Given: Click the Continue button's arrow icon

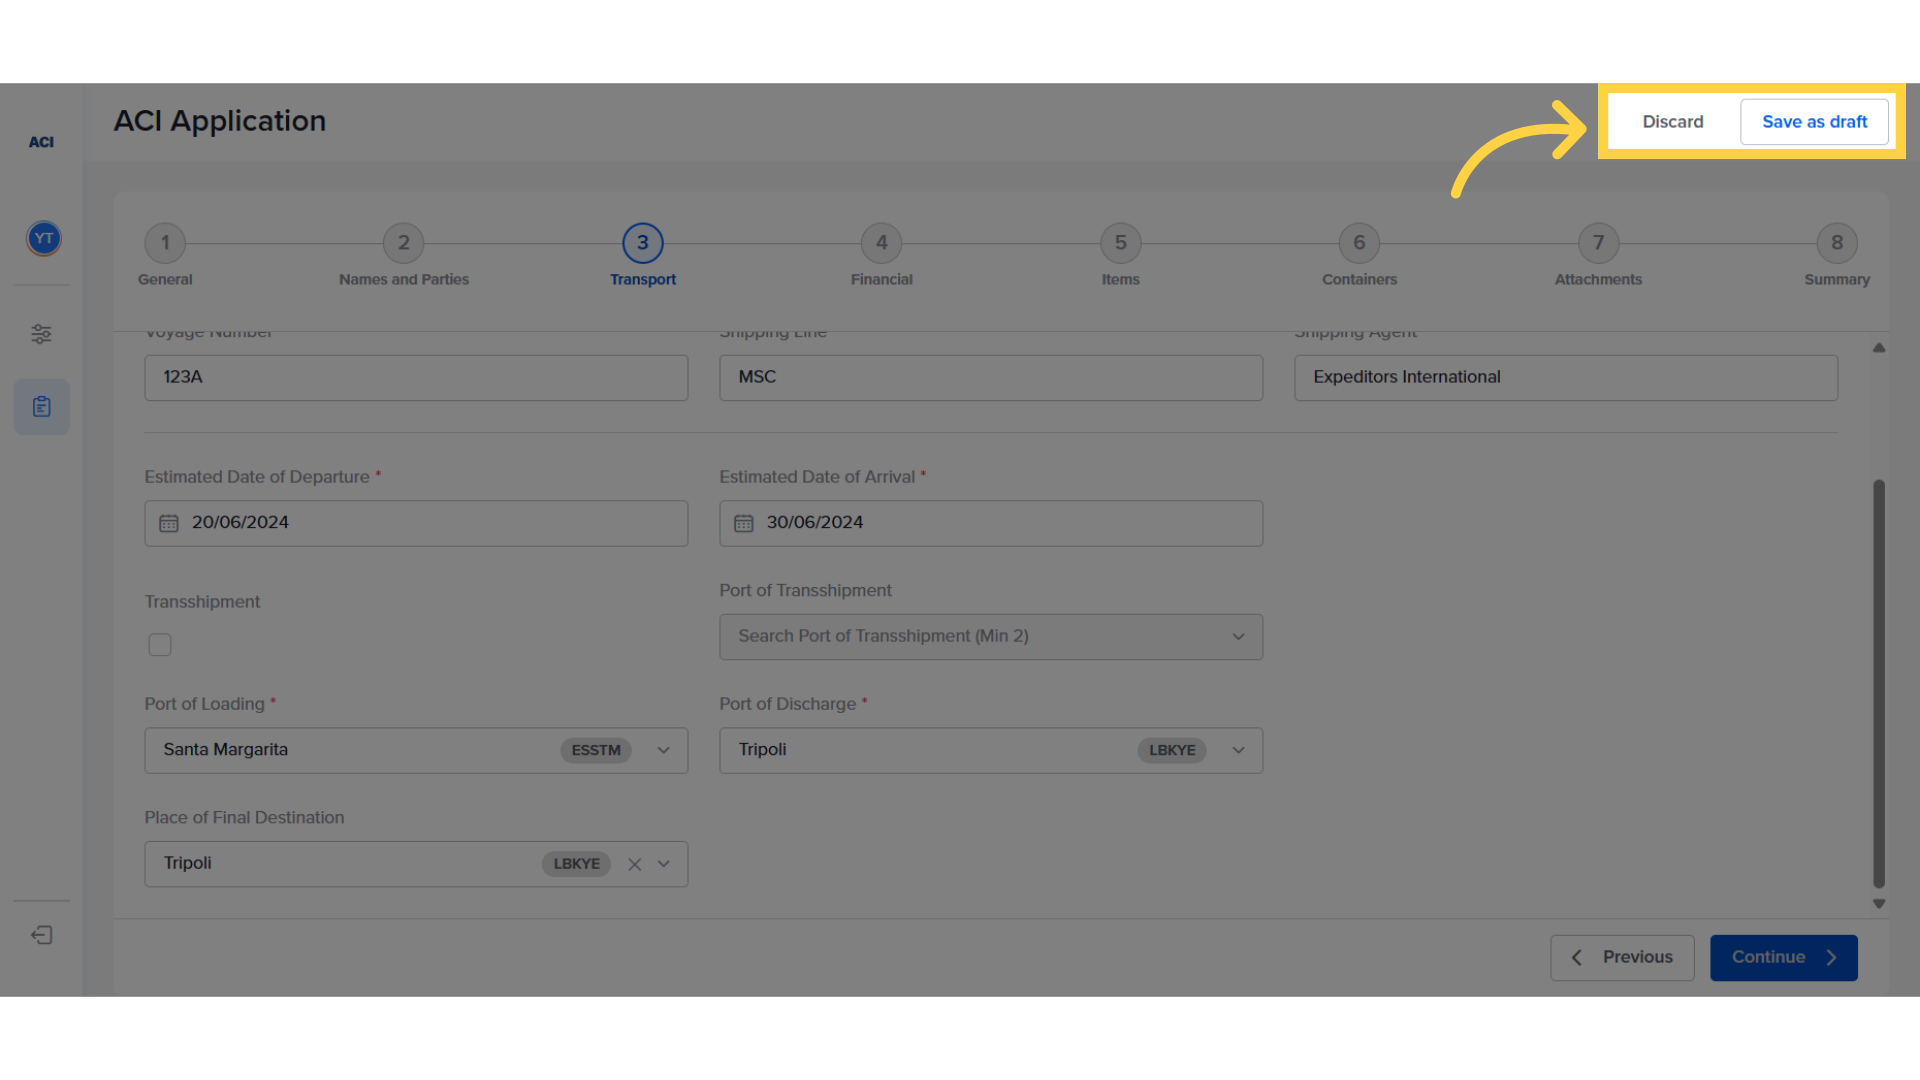Looking at the screenshot, I should [x=1830, y=957].
